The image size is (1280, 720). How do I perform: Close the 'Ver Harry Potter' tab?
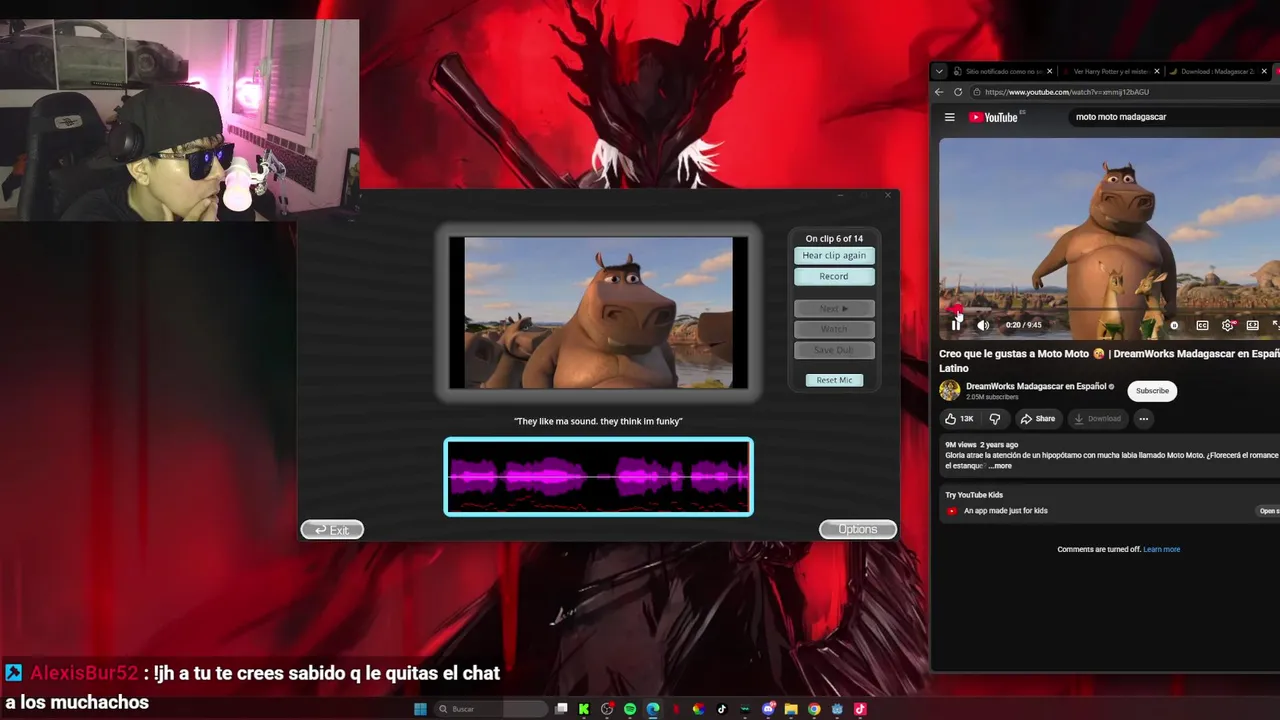(1157, 71)
